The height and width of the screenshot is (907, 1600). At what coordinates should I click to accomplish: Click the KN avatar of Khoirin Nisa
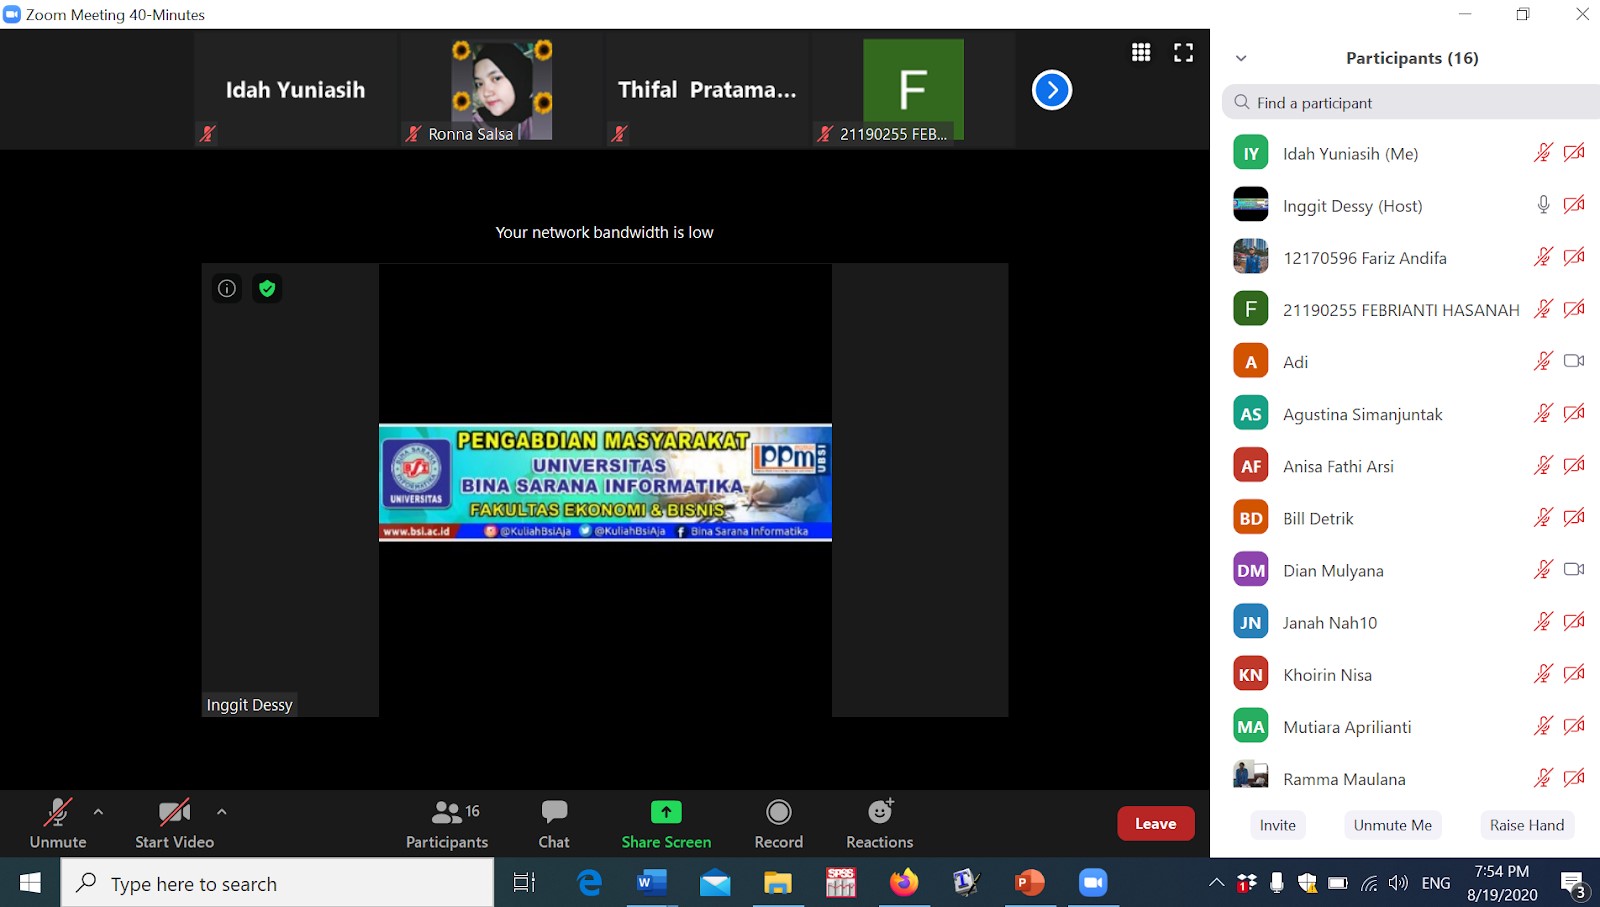(x=1251, y=674)
